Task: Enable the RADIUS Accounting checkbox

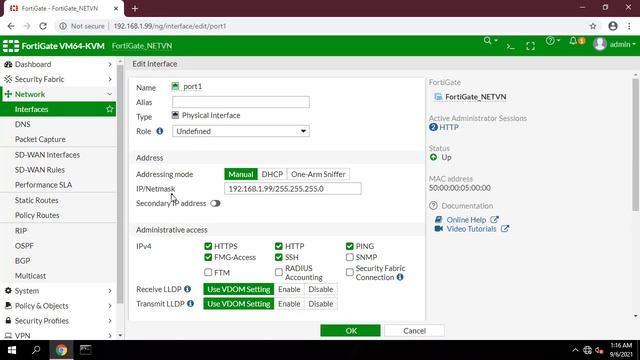Action: click(x=279, y=272)
